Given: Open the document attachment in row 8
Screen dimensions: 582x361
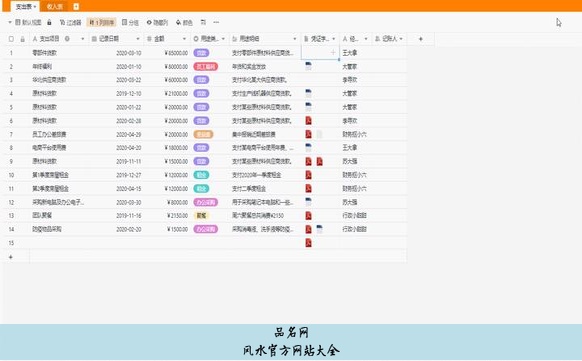Looking at the screenshot, I should tap(308, 148).
